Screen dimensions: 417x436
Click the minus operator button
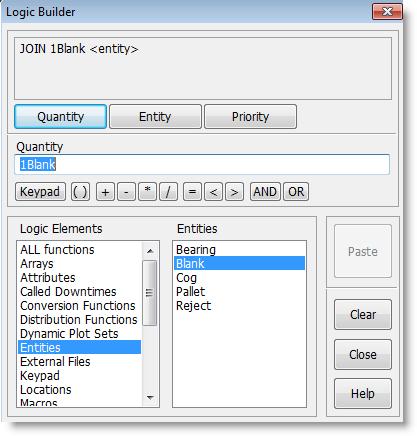pyautogui.click(x=126, y=192)
